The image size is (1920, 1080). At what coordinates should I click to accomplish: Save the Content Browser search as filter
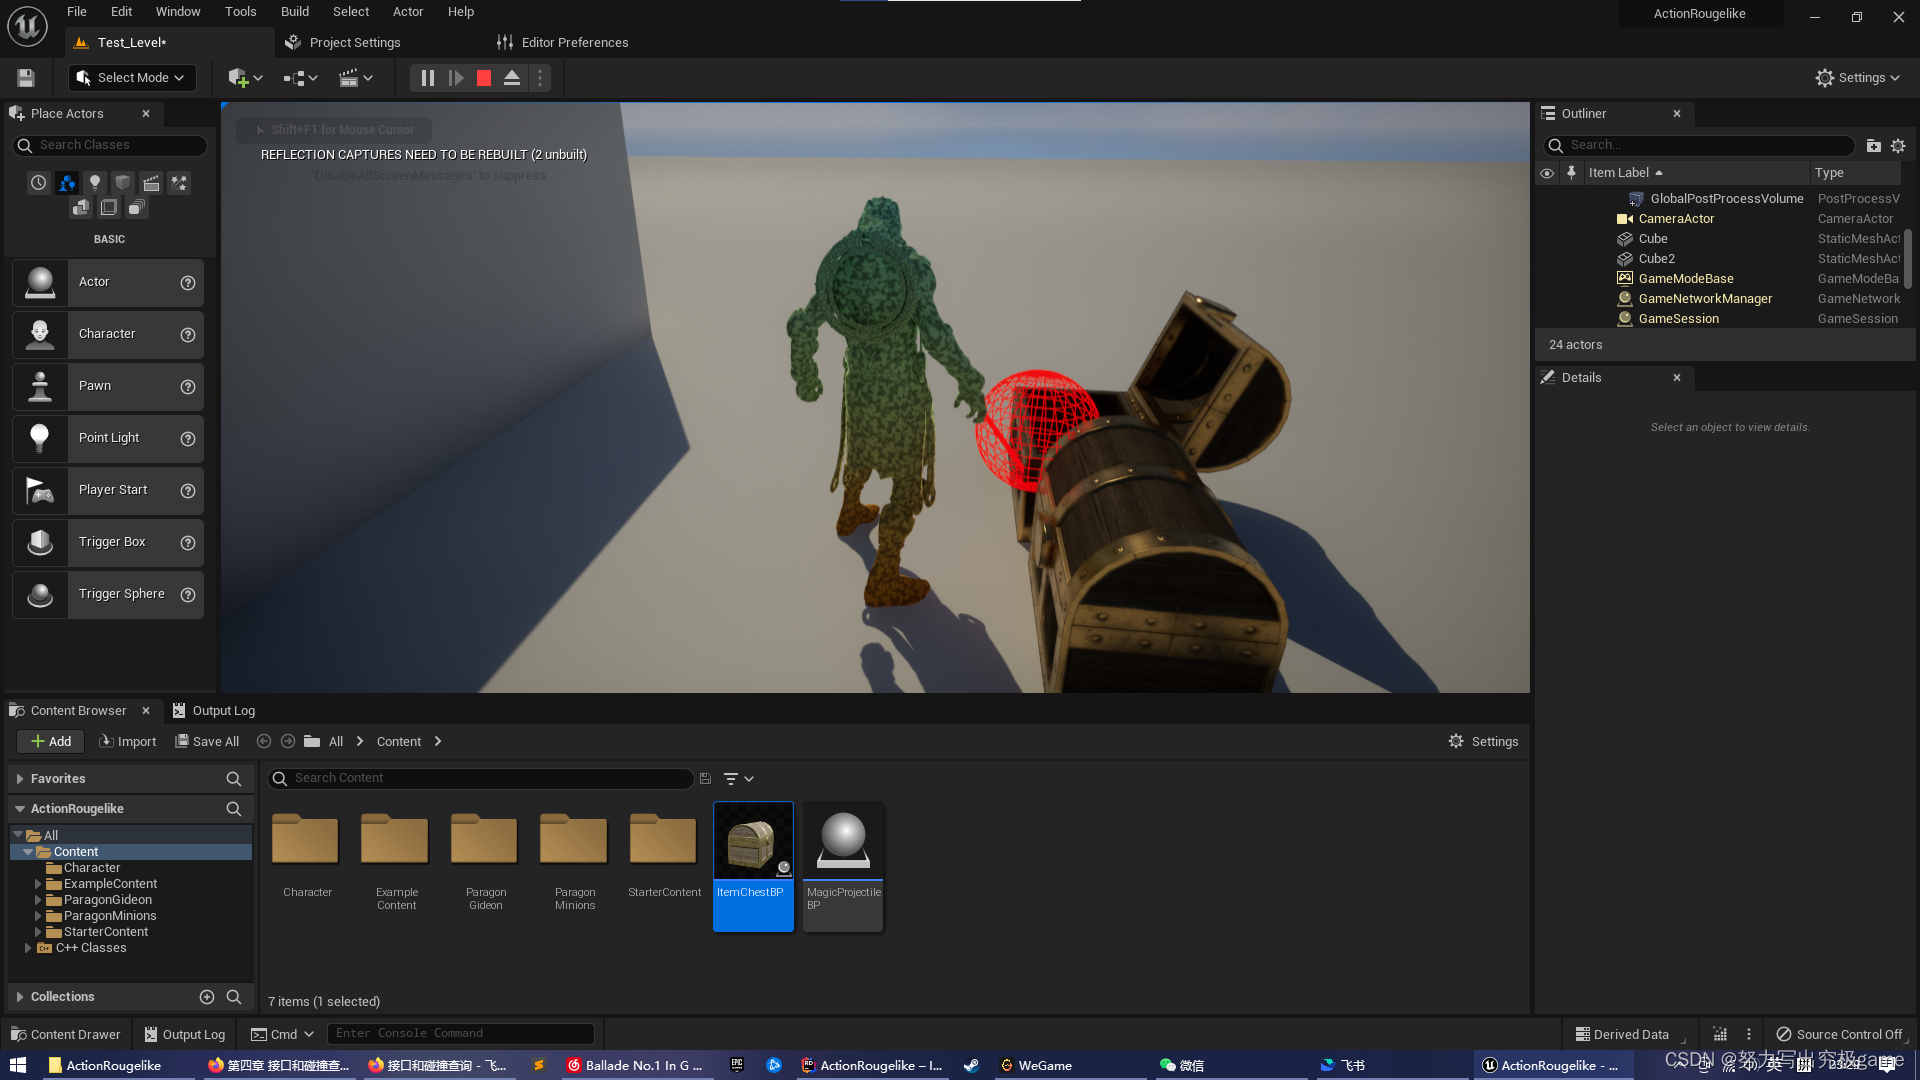point(705,779)
